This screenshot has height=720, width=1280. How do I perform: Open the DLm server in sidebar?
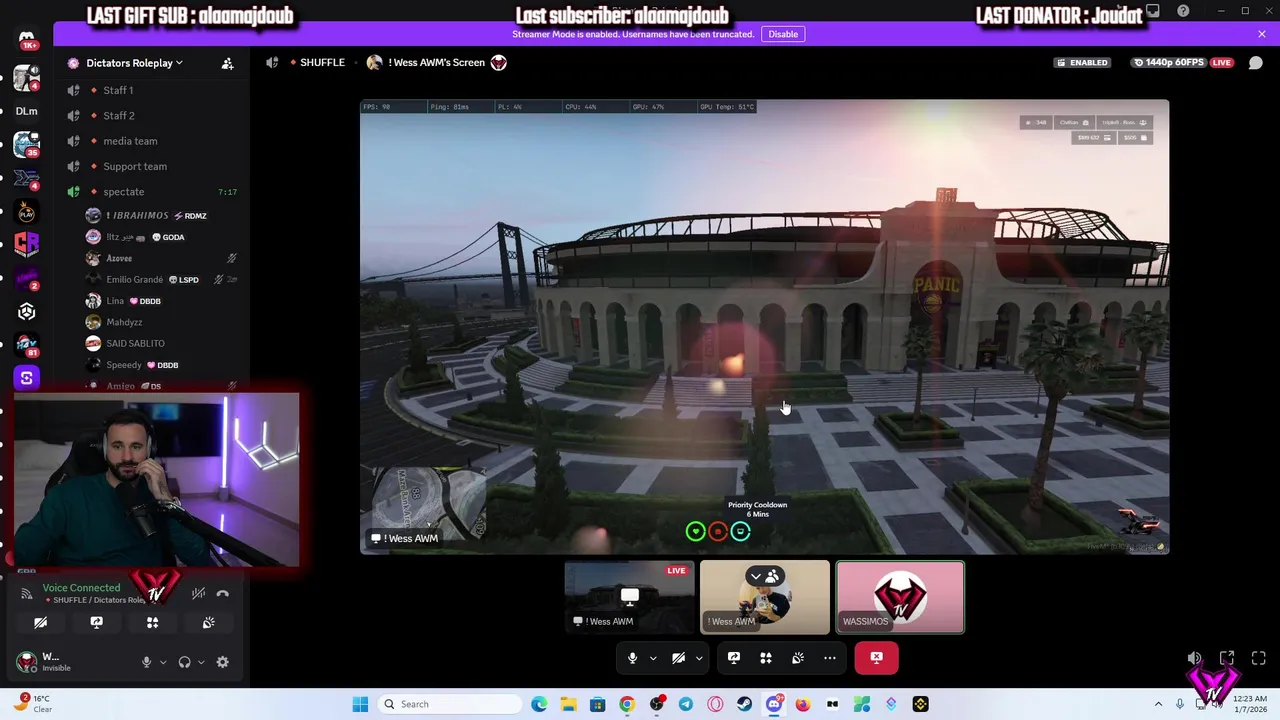pyautogui.click(x=26, y=111)
